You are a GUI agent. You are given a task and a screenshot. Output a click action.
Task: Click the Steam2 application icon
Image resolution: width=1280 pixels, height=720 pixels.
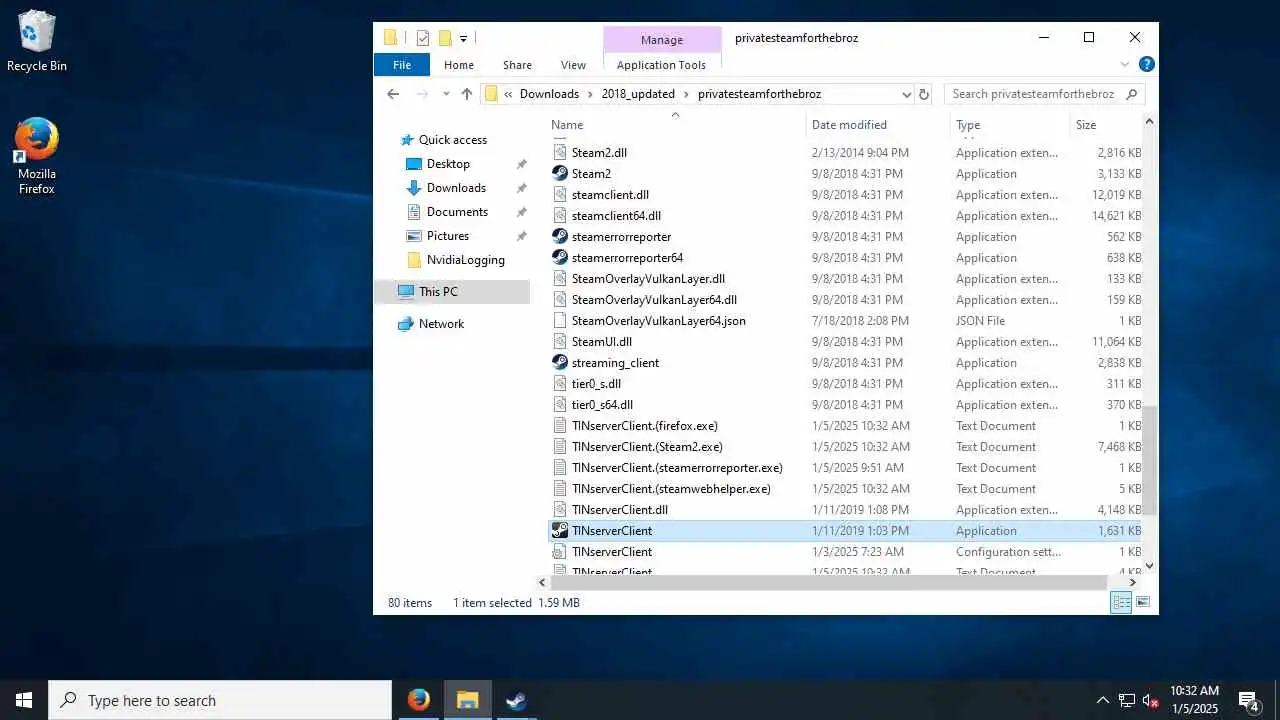560,174
